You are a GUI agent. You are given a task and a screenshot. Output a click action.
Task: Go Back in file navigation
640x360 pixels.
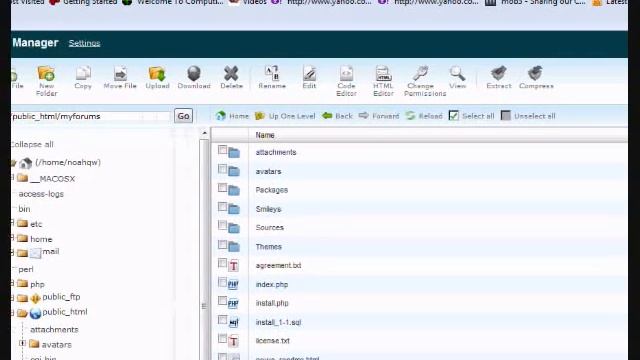point(337,116)
